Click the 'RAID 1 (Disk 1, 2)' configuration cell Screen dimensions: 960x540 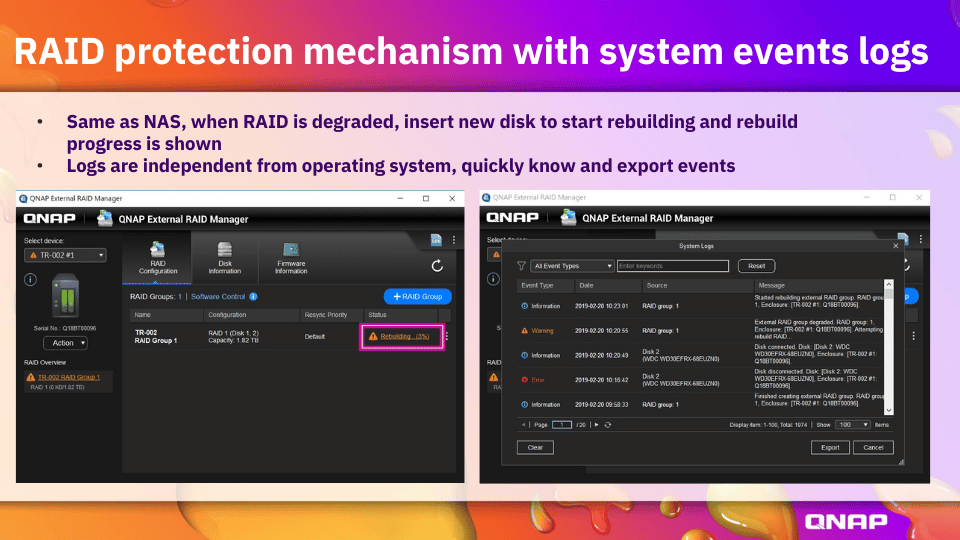pos(233,336)
